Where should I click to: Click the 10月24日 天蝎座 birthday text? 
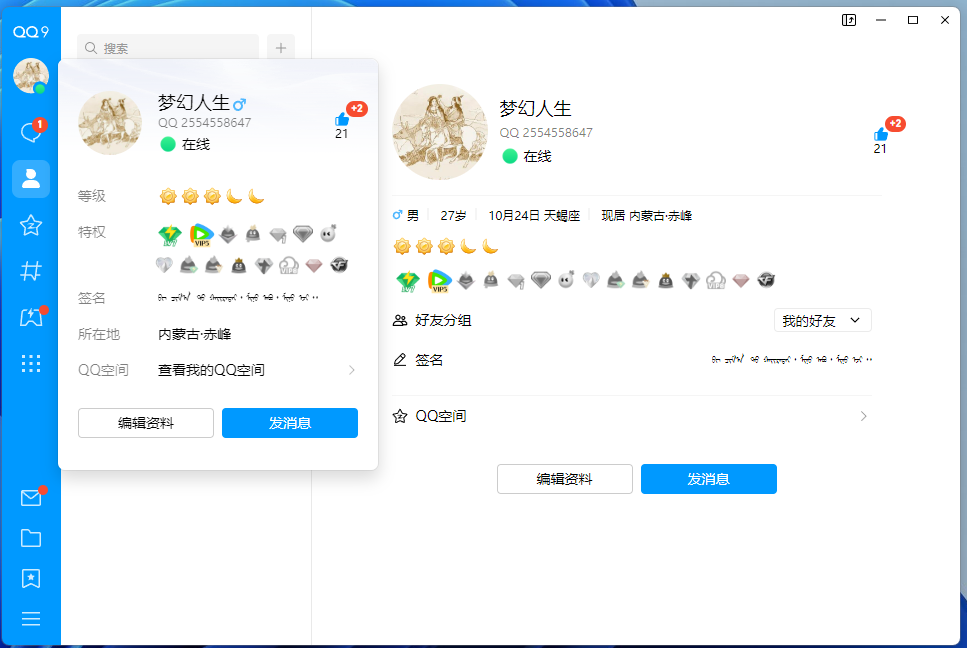pyautogui.click(x=534, y=216)
